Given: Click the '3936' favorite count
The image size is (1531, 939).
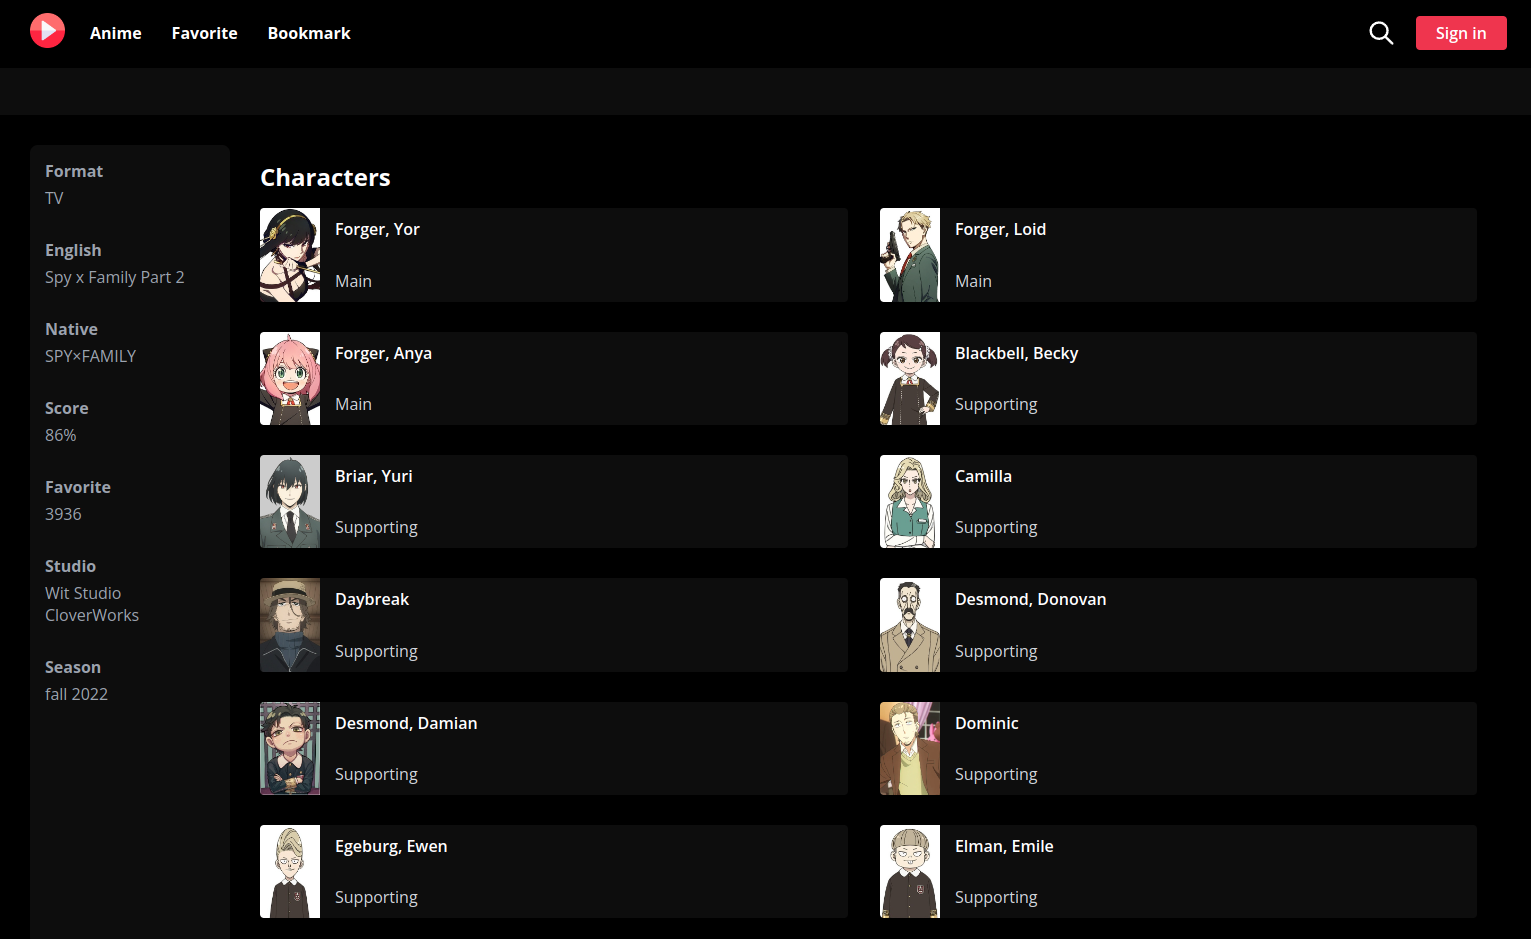Looking at the screenshot, I should (63, 514).
